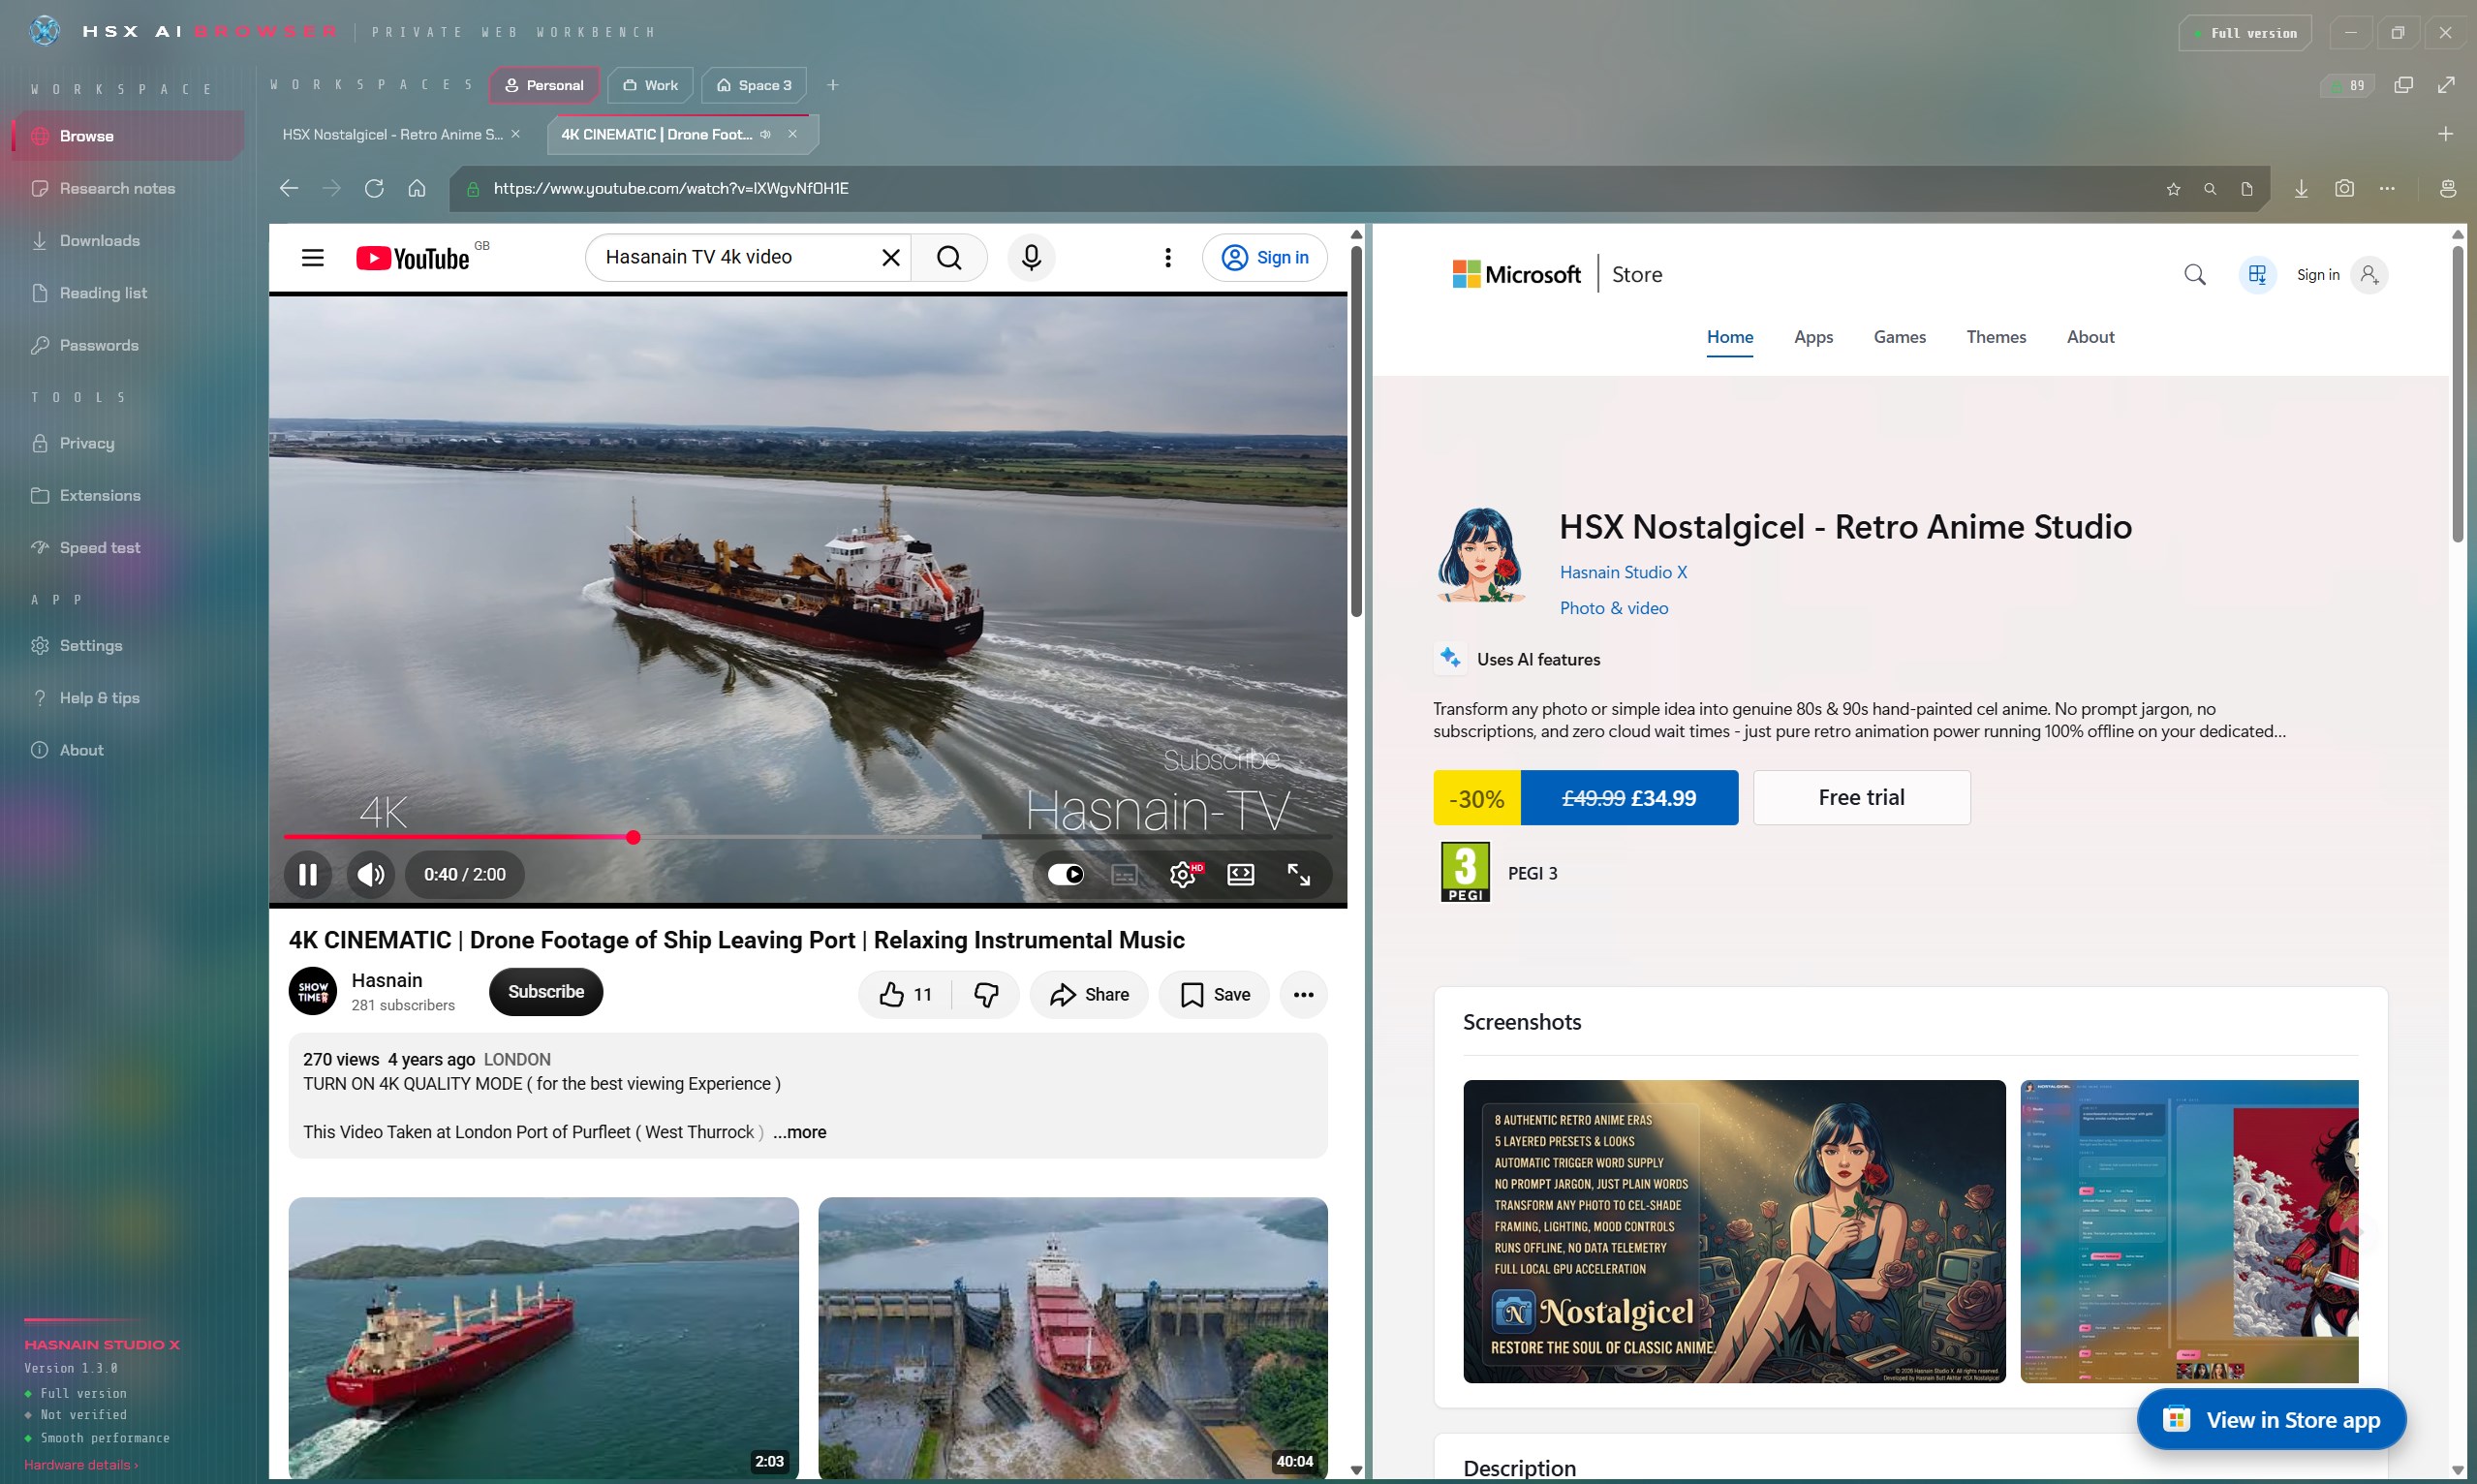This screenshot has width=2477, height=1484.
Task: Add a new workspace with plus
Action: [x=832, y=85]
